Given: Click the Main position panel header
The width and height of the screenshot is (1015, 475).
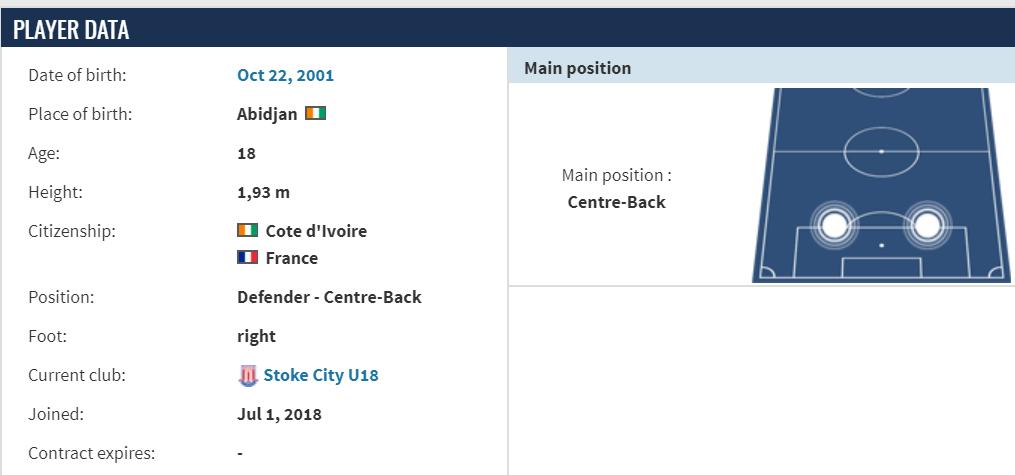Looking at the screenshot, I should [x=761, y=68].
